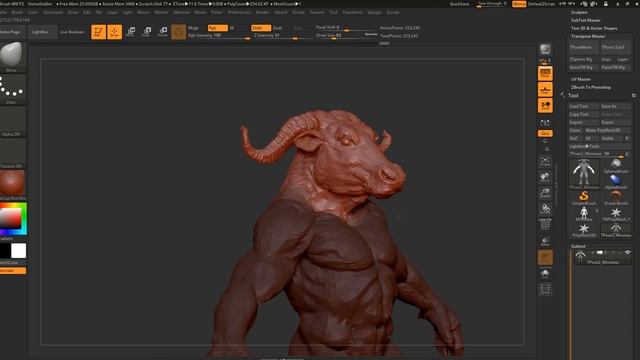The width and height of the screenshot is (640, 360).
Task: Toggle the orange Solo/Dynamic button on right shelf
Action: [x=545, y=258]
